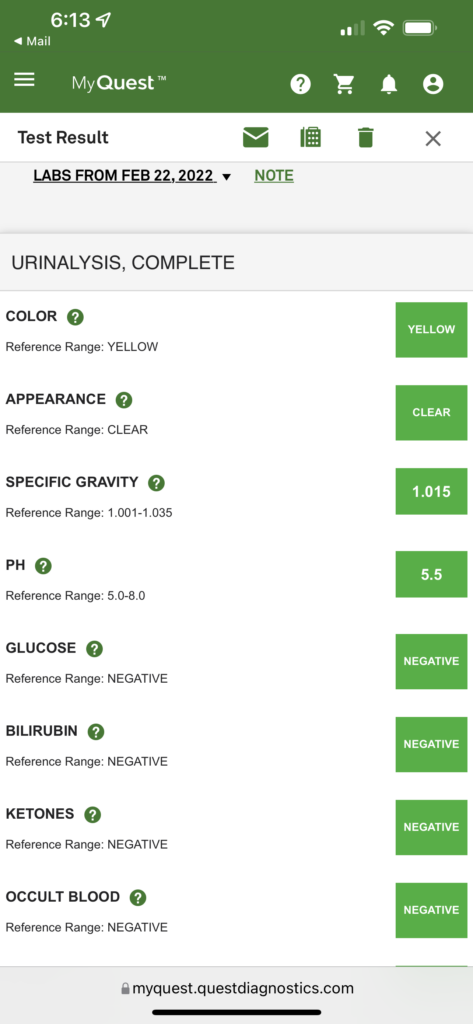Tap the help question mark in header
Image resolution: width=473 pixels, height=1024 pixels.
coord(301,84)
